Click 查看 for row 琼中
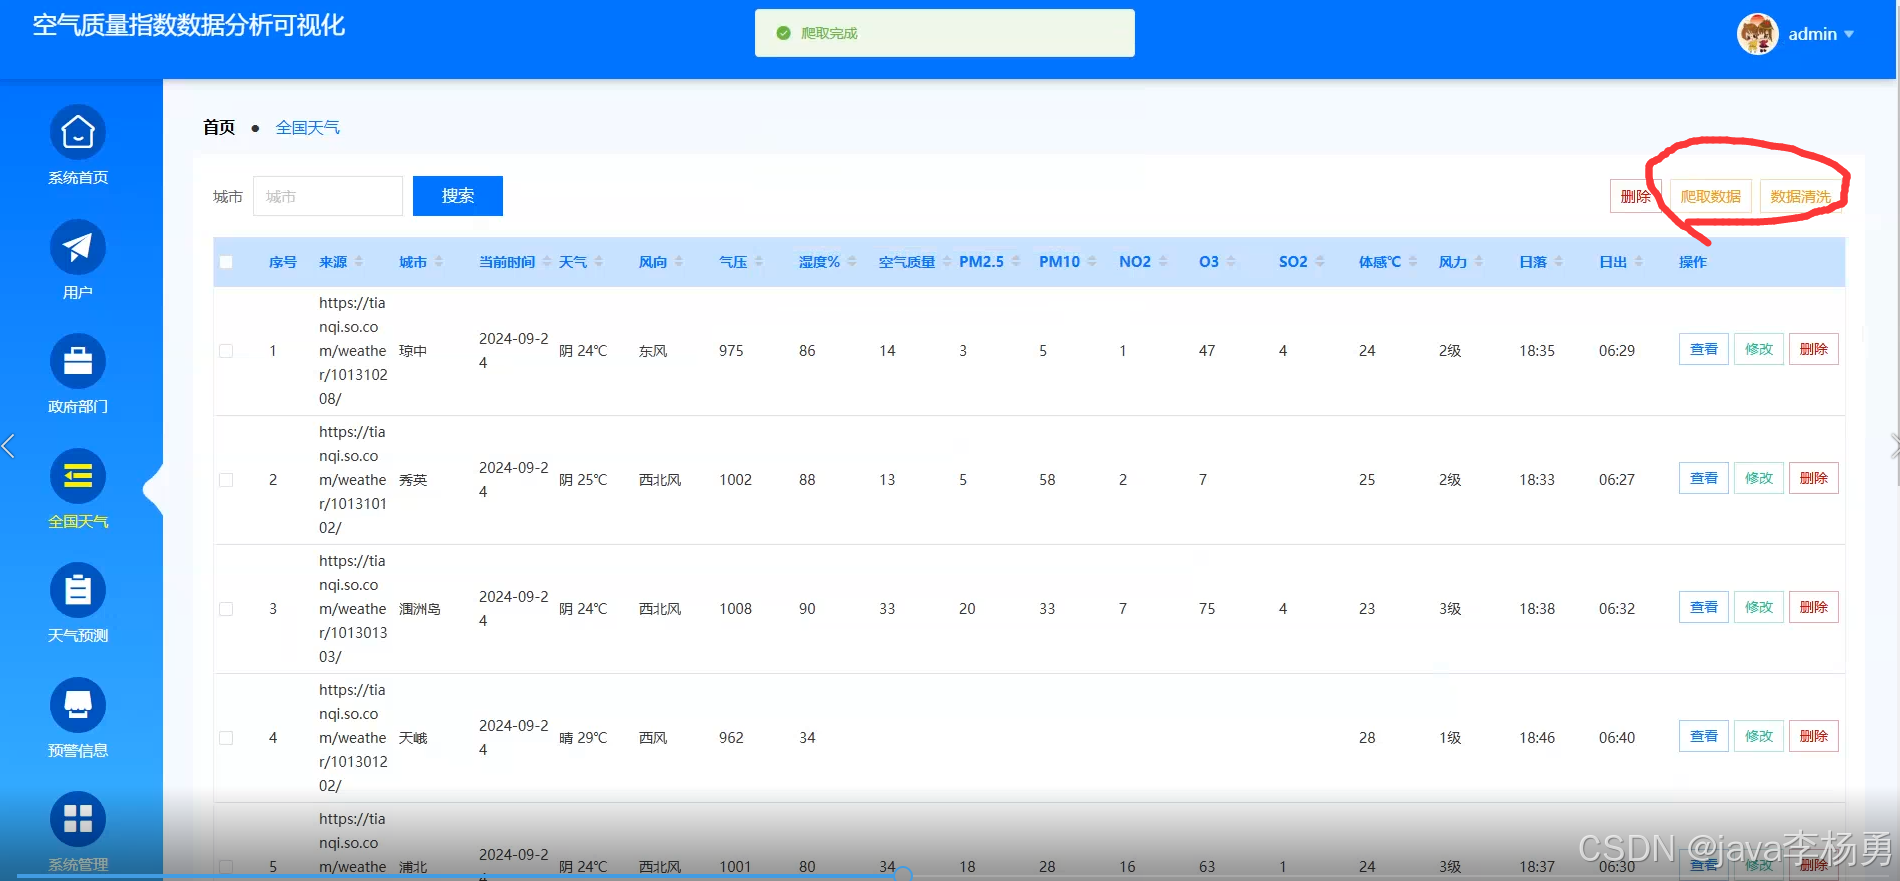The width and height of the screenshot is (1900, 881). (1704, 349)
